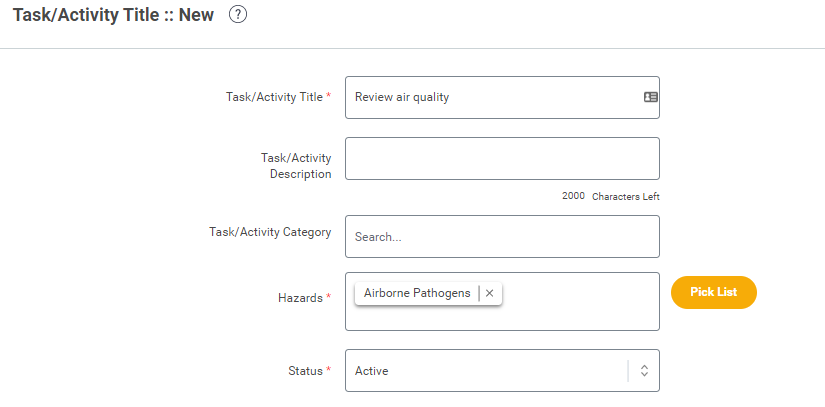Click the red asterisk beside Hazards
The image size is (825, 407).
point(329,297)
